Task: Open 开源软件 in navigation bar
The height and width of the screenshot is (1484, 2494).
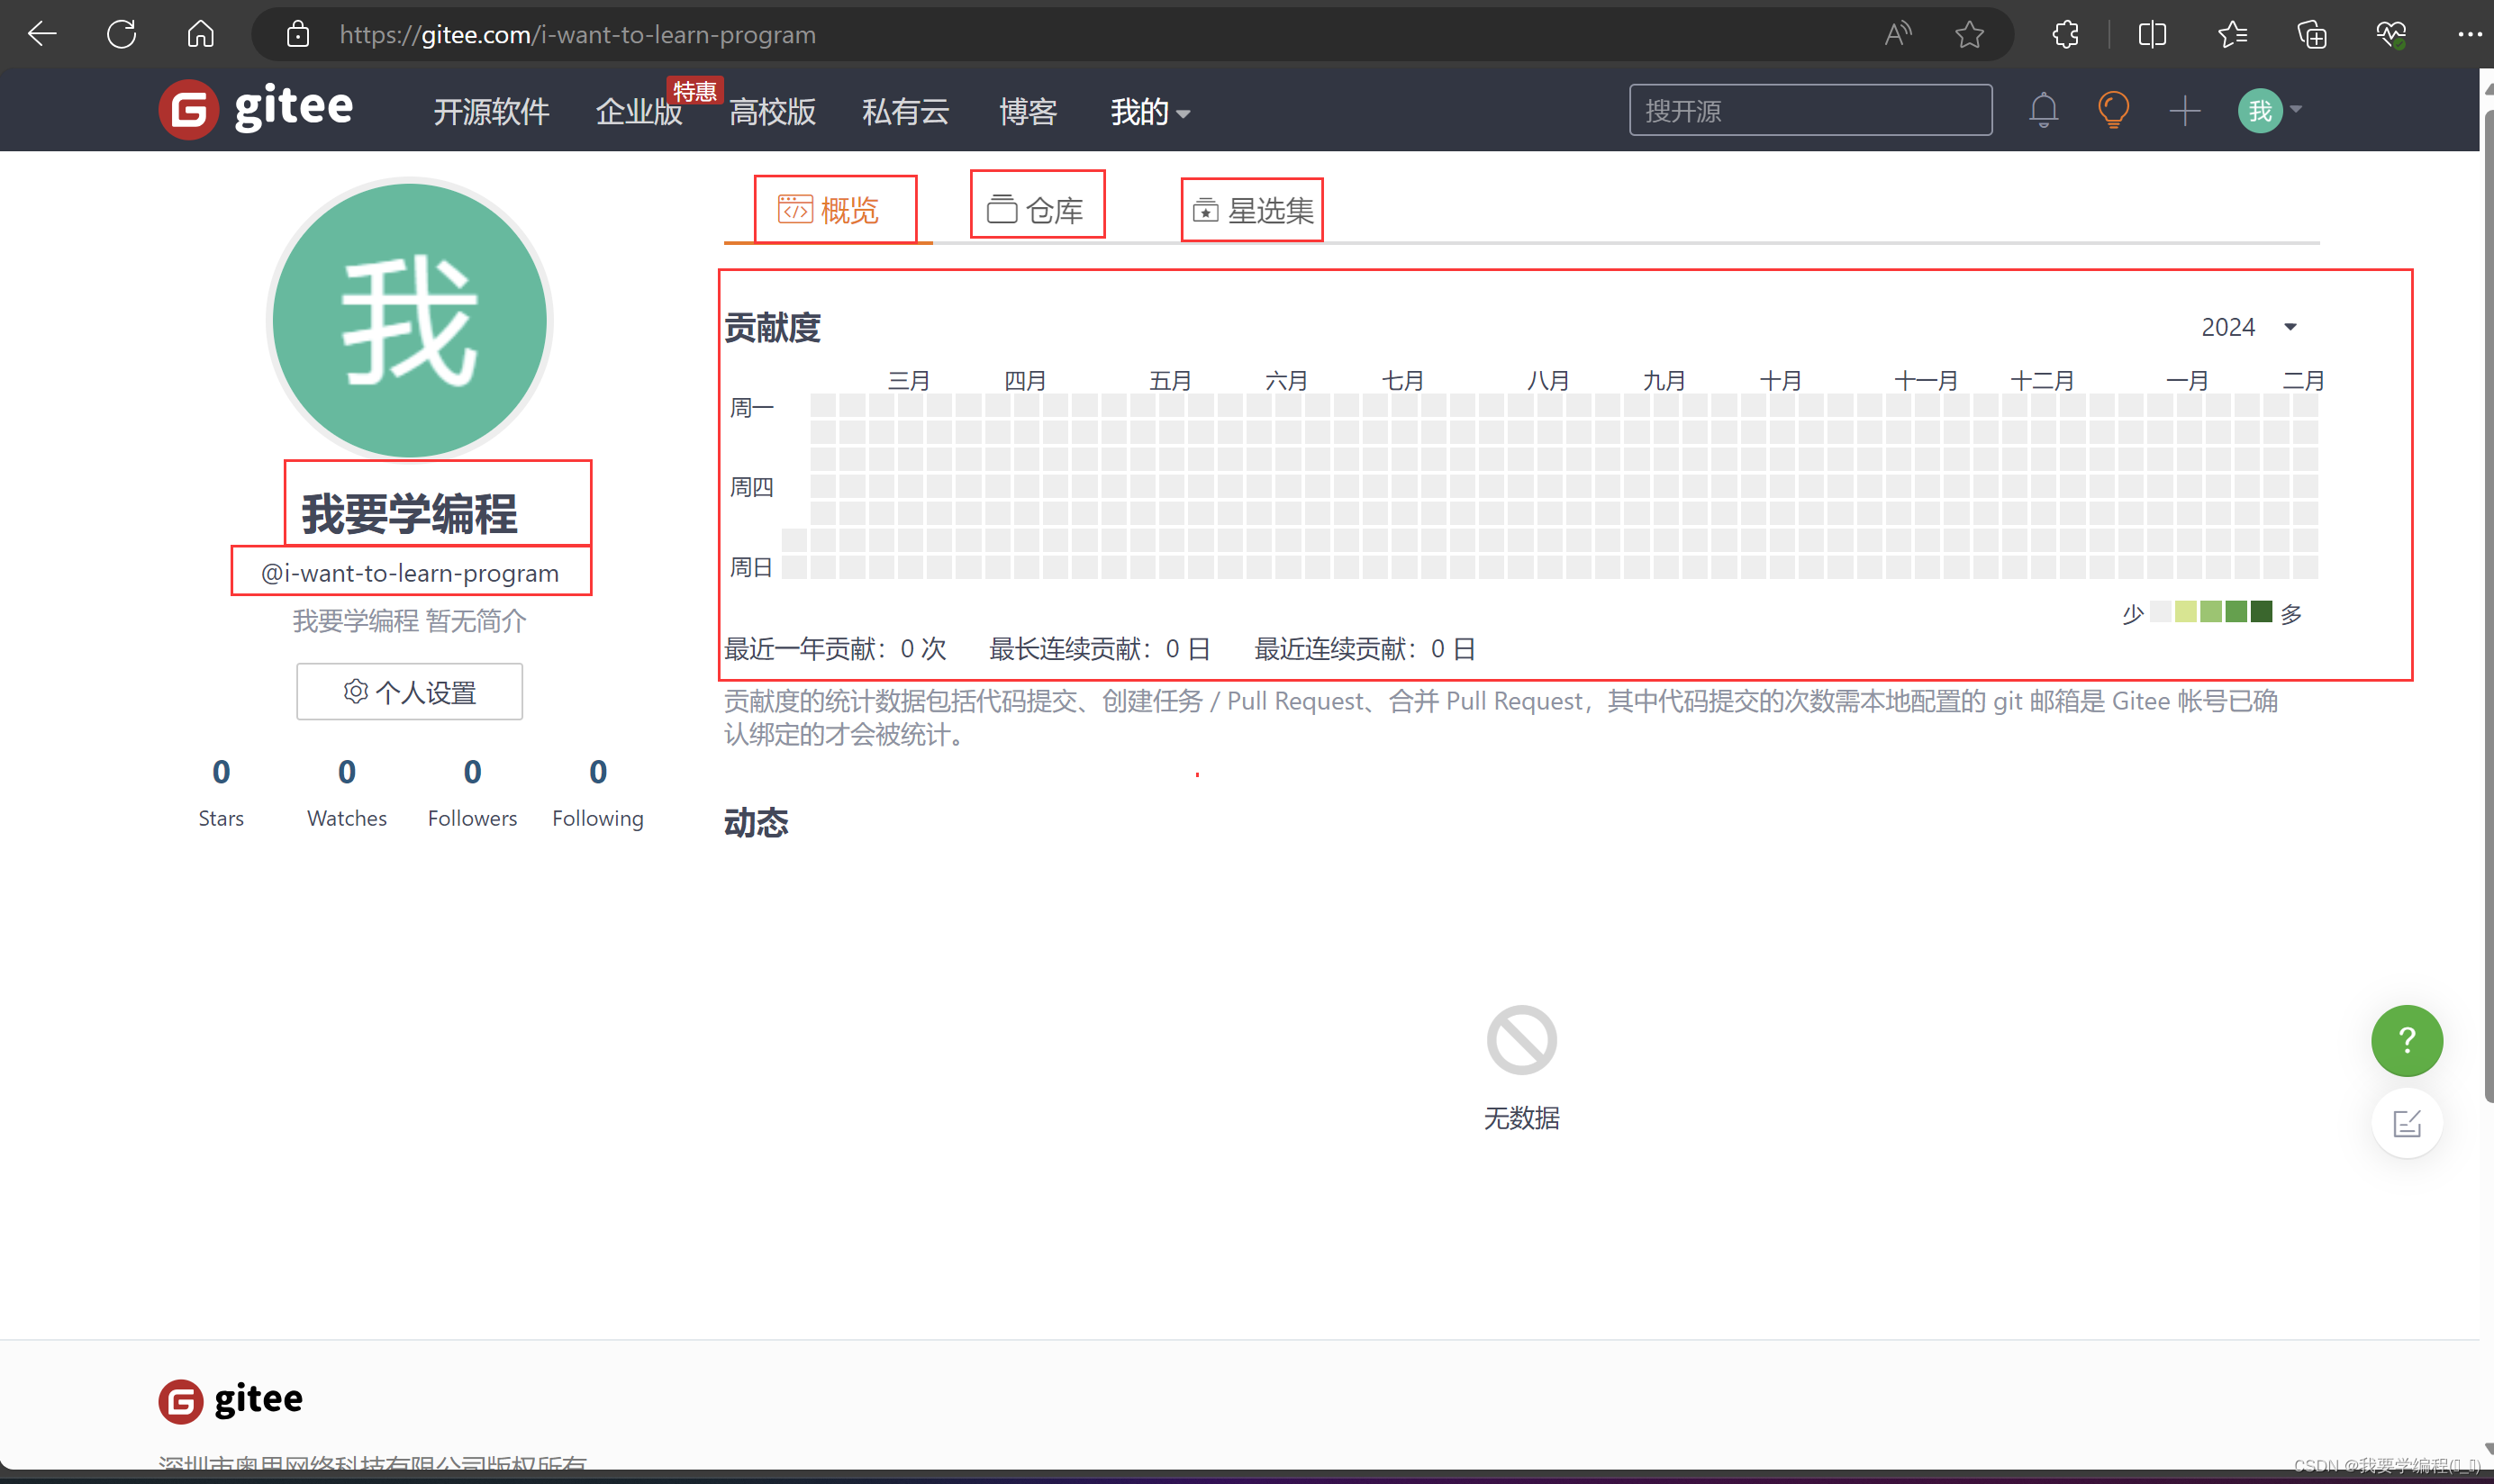Action: click(491, 112)
